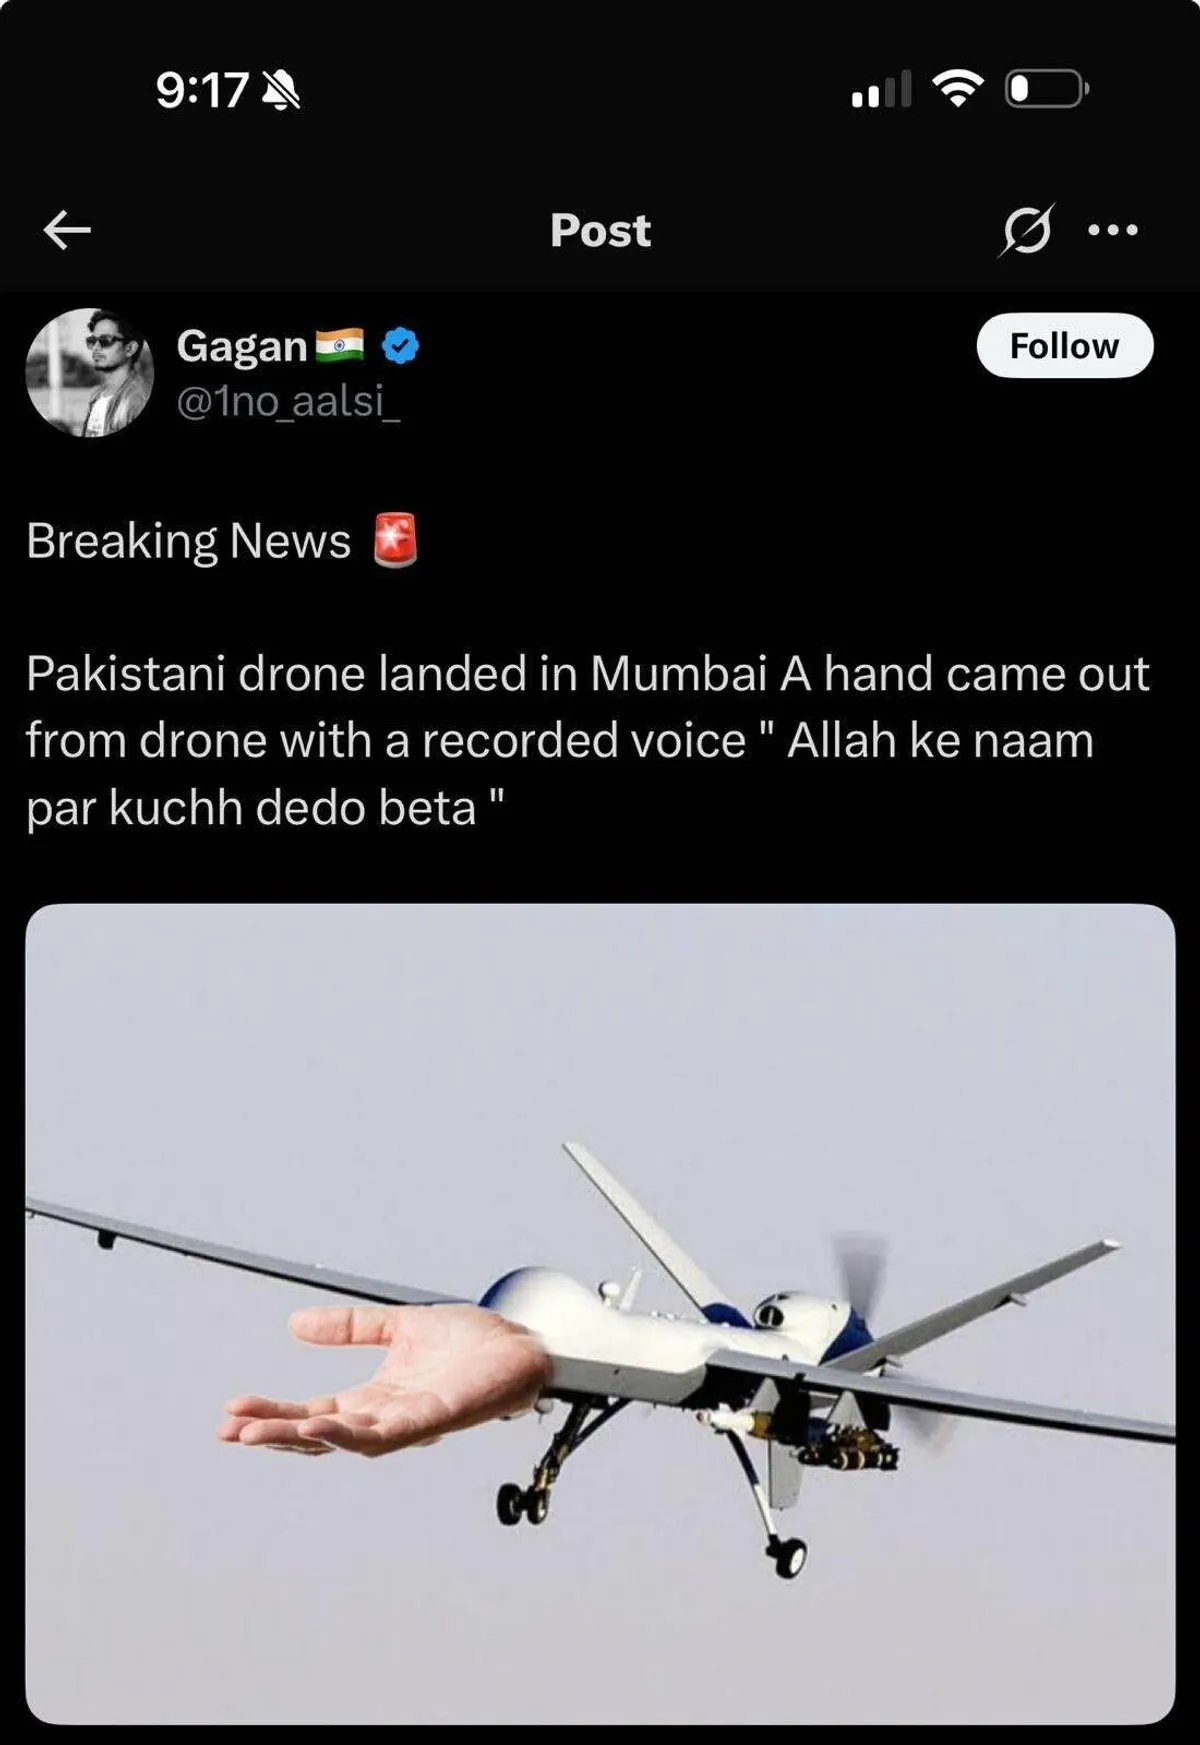Screen dimensions: 1200x1745
Task: Open the drone image attachment
Action: [600, 1313]
